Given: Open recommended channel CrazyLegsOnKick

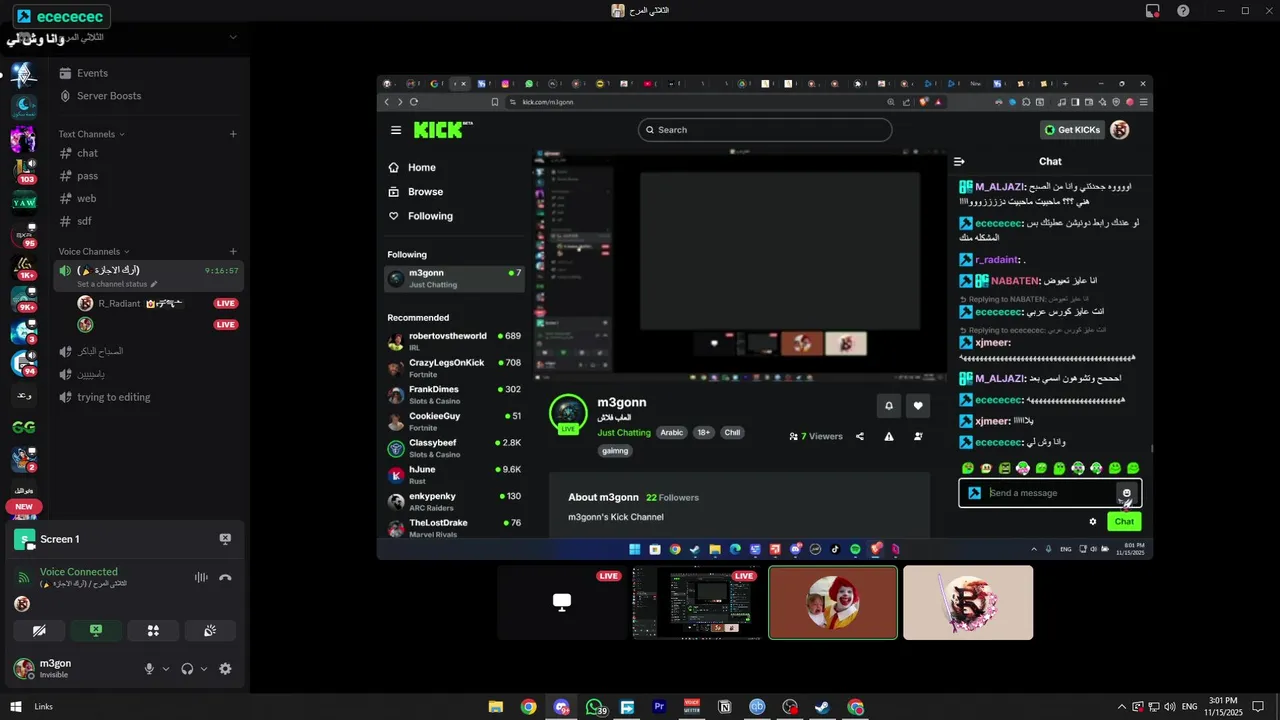Looking at the screenshot, I should [x=455, y=368].
